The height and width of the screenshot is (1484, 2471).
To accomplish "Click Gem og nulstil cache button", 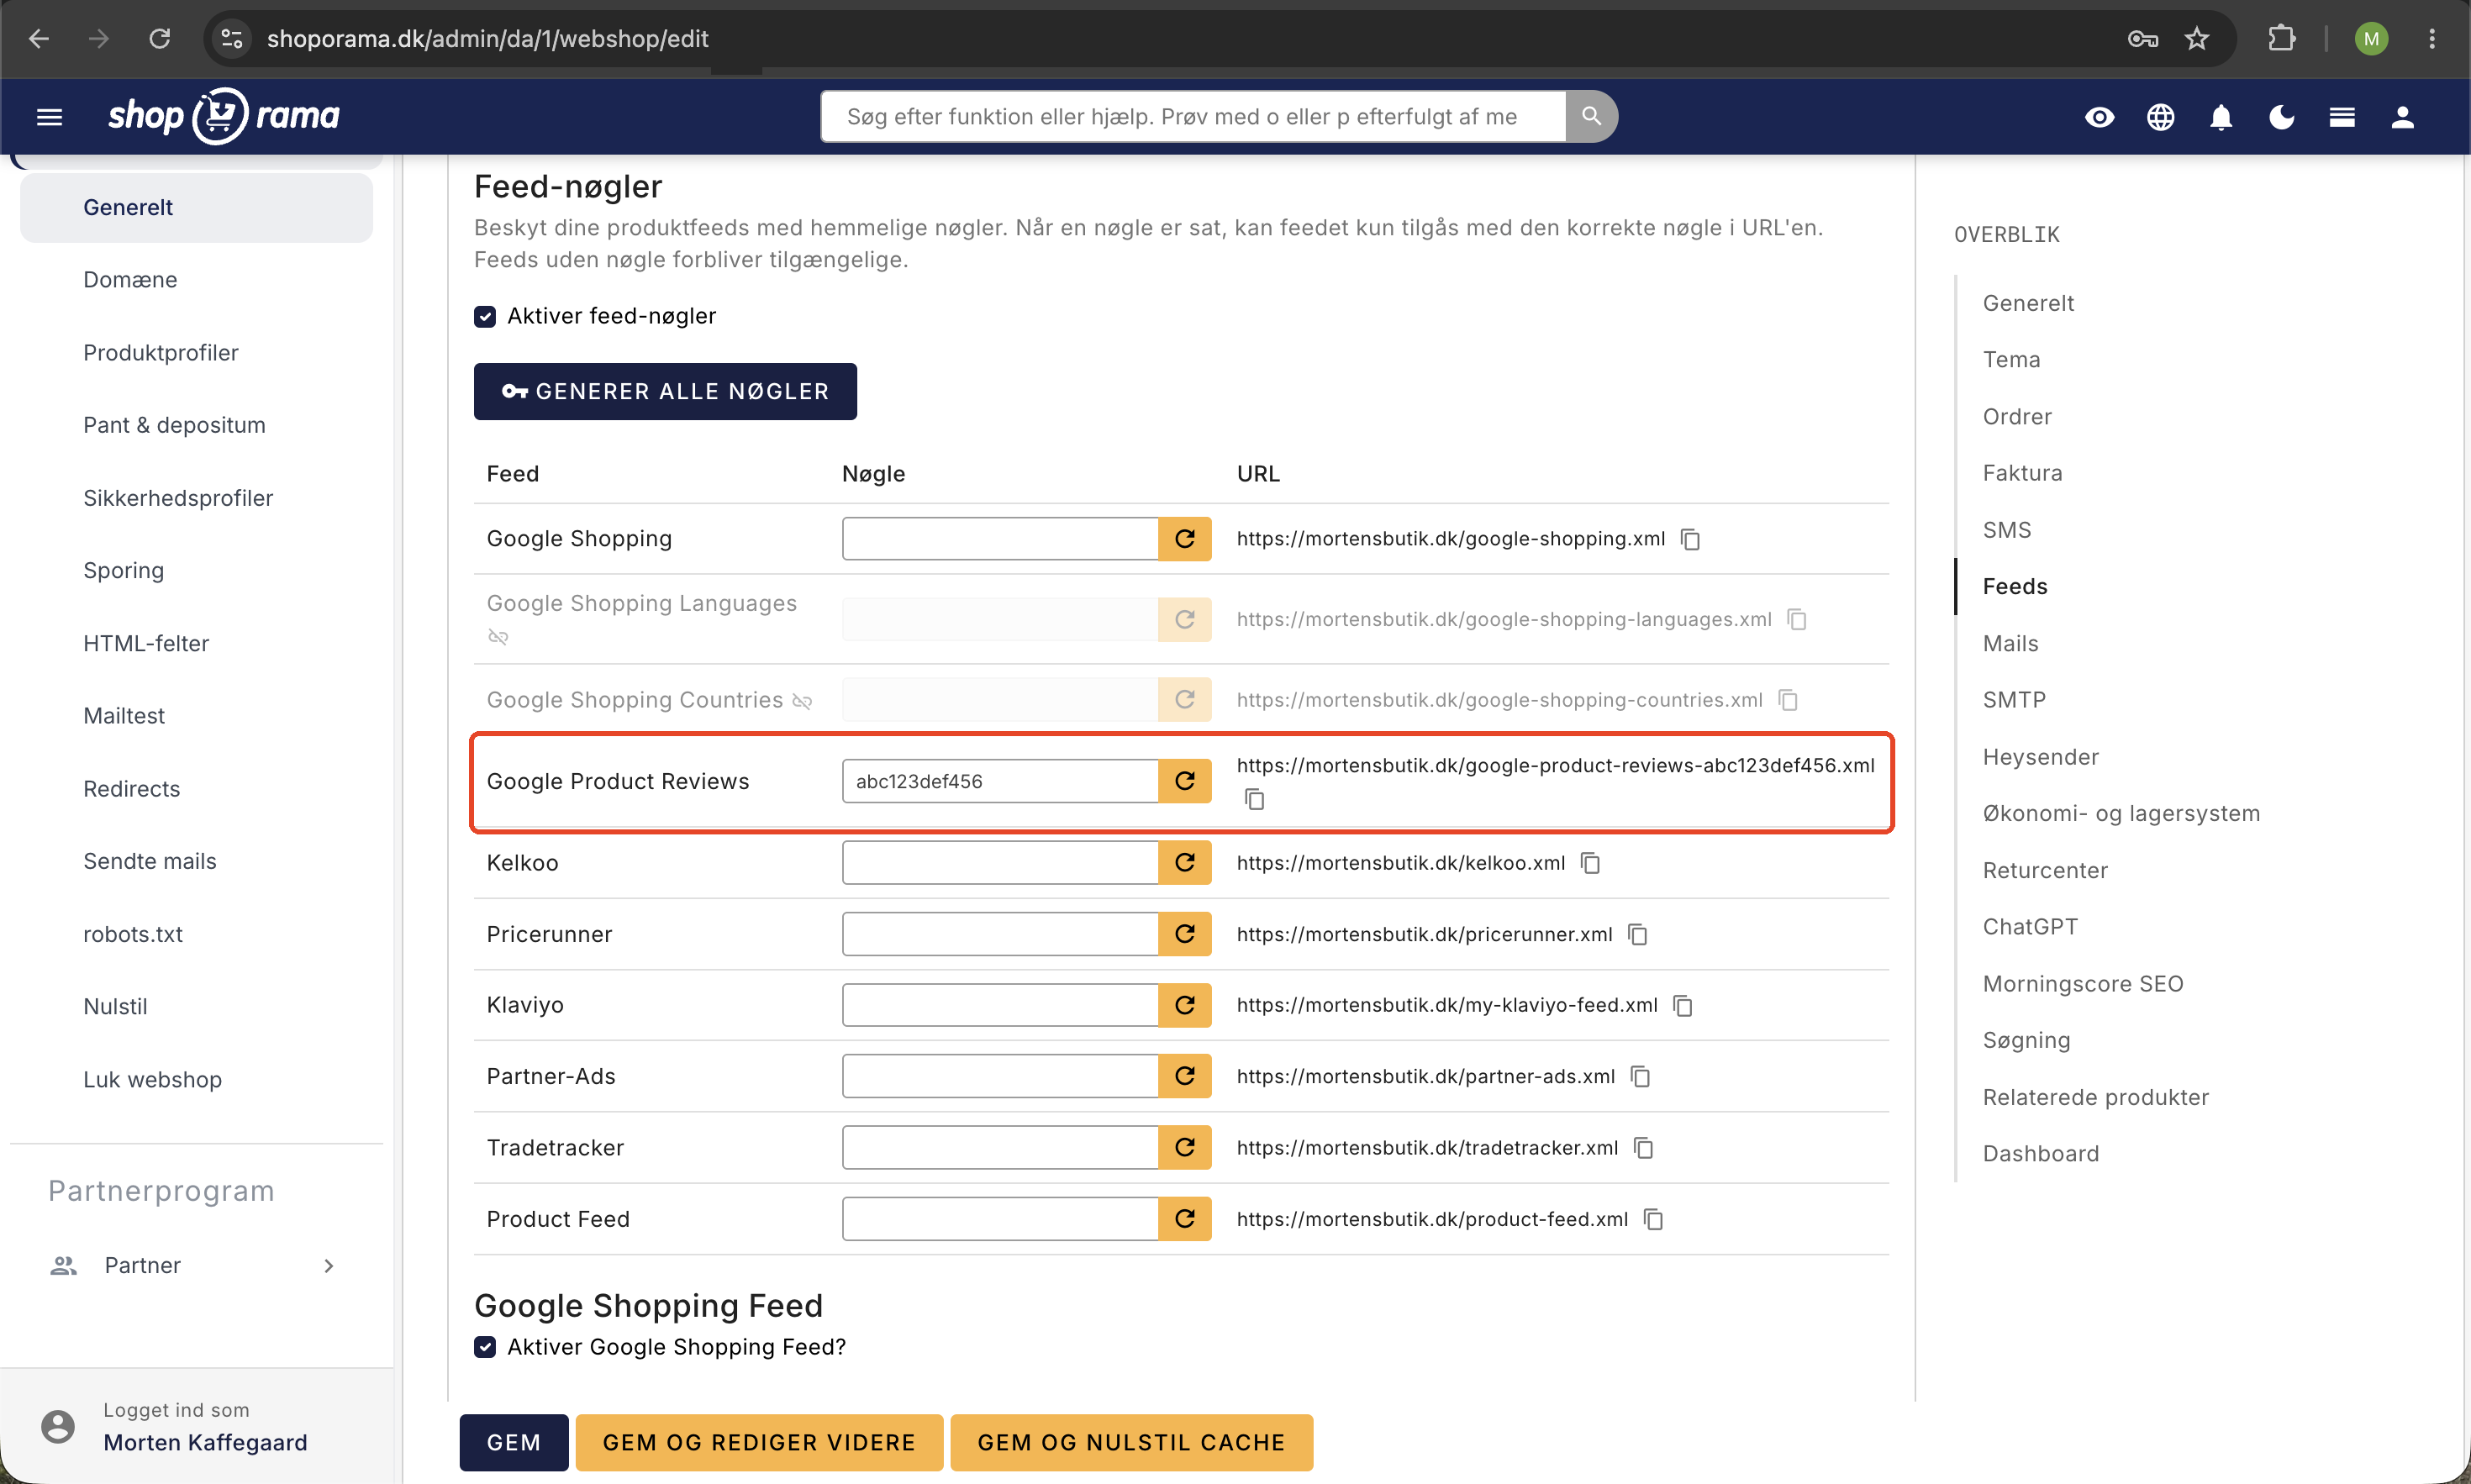I will tap(1131, 1442).
